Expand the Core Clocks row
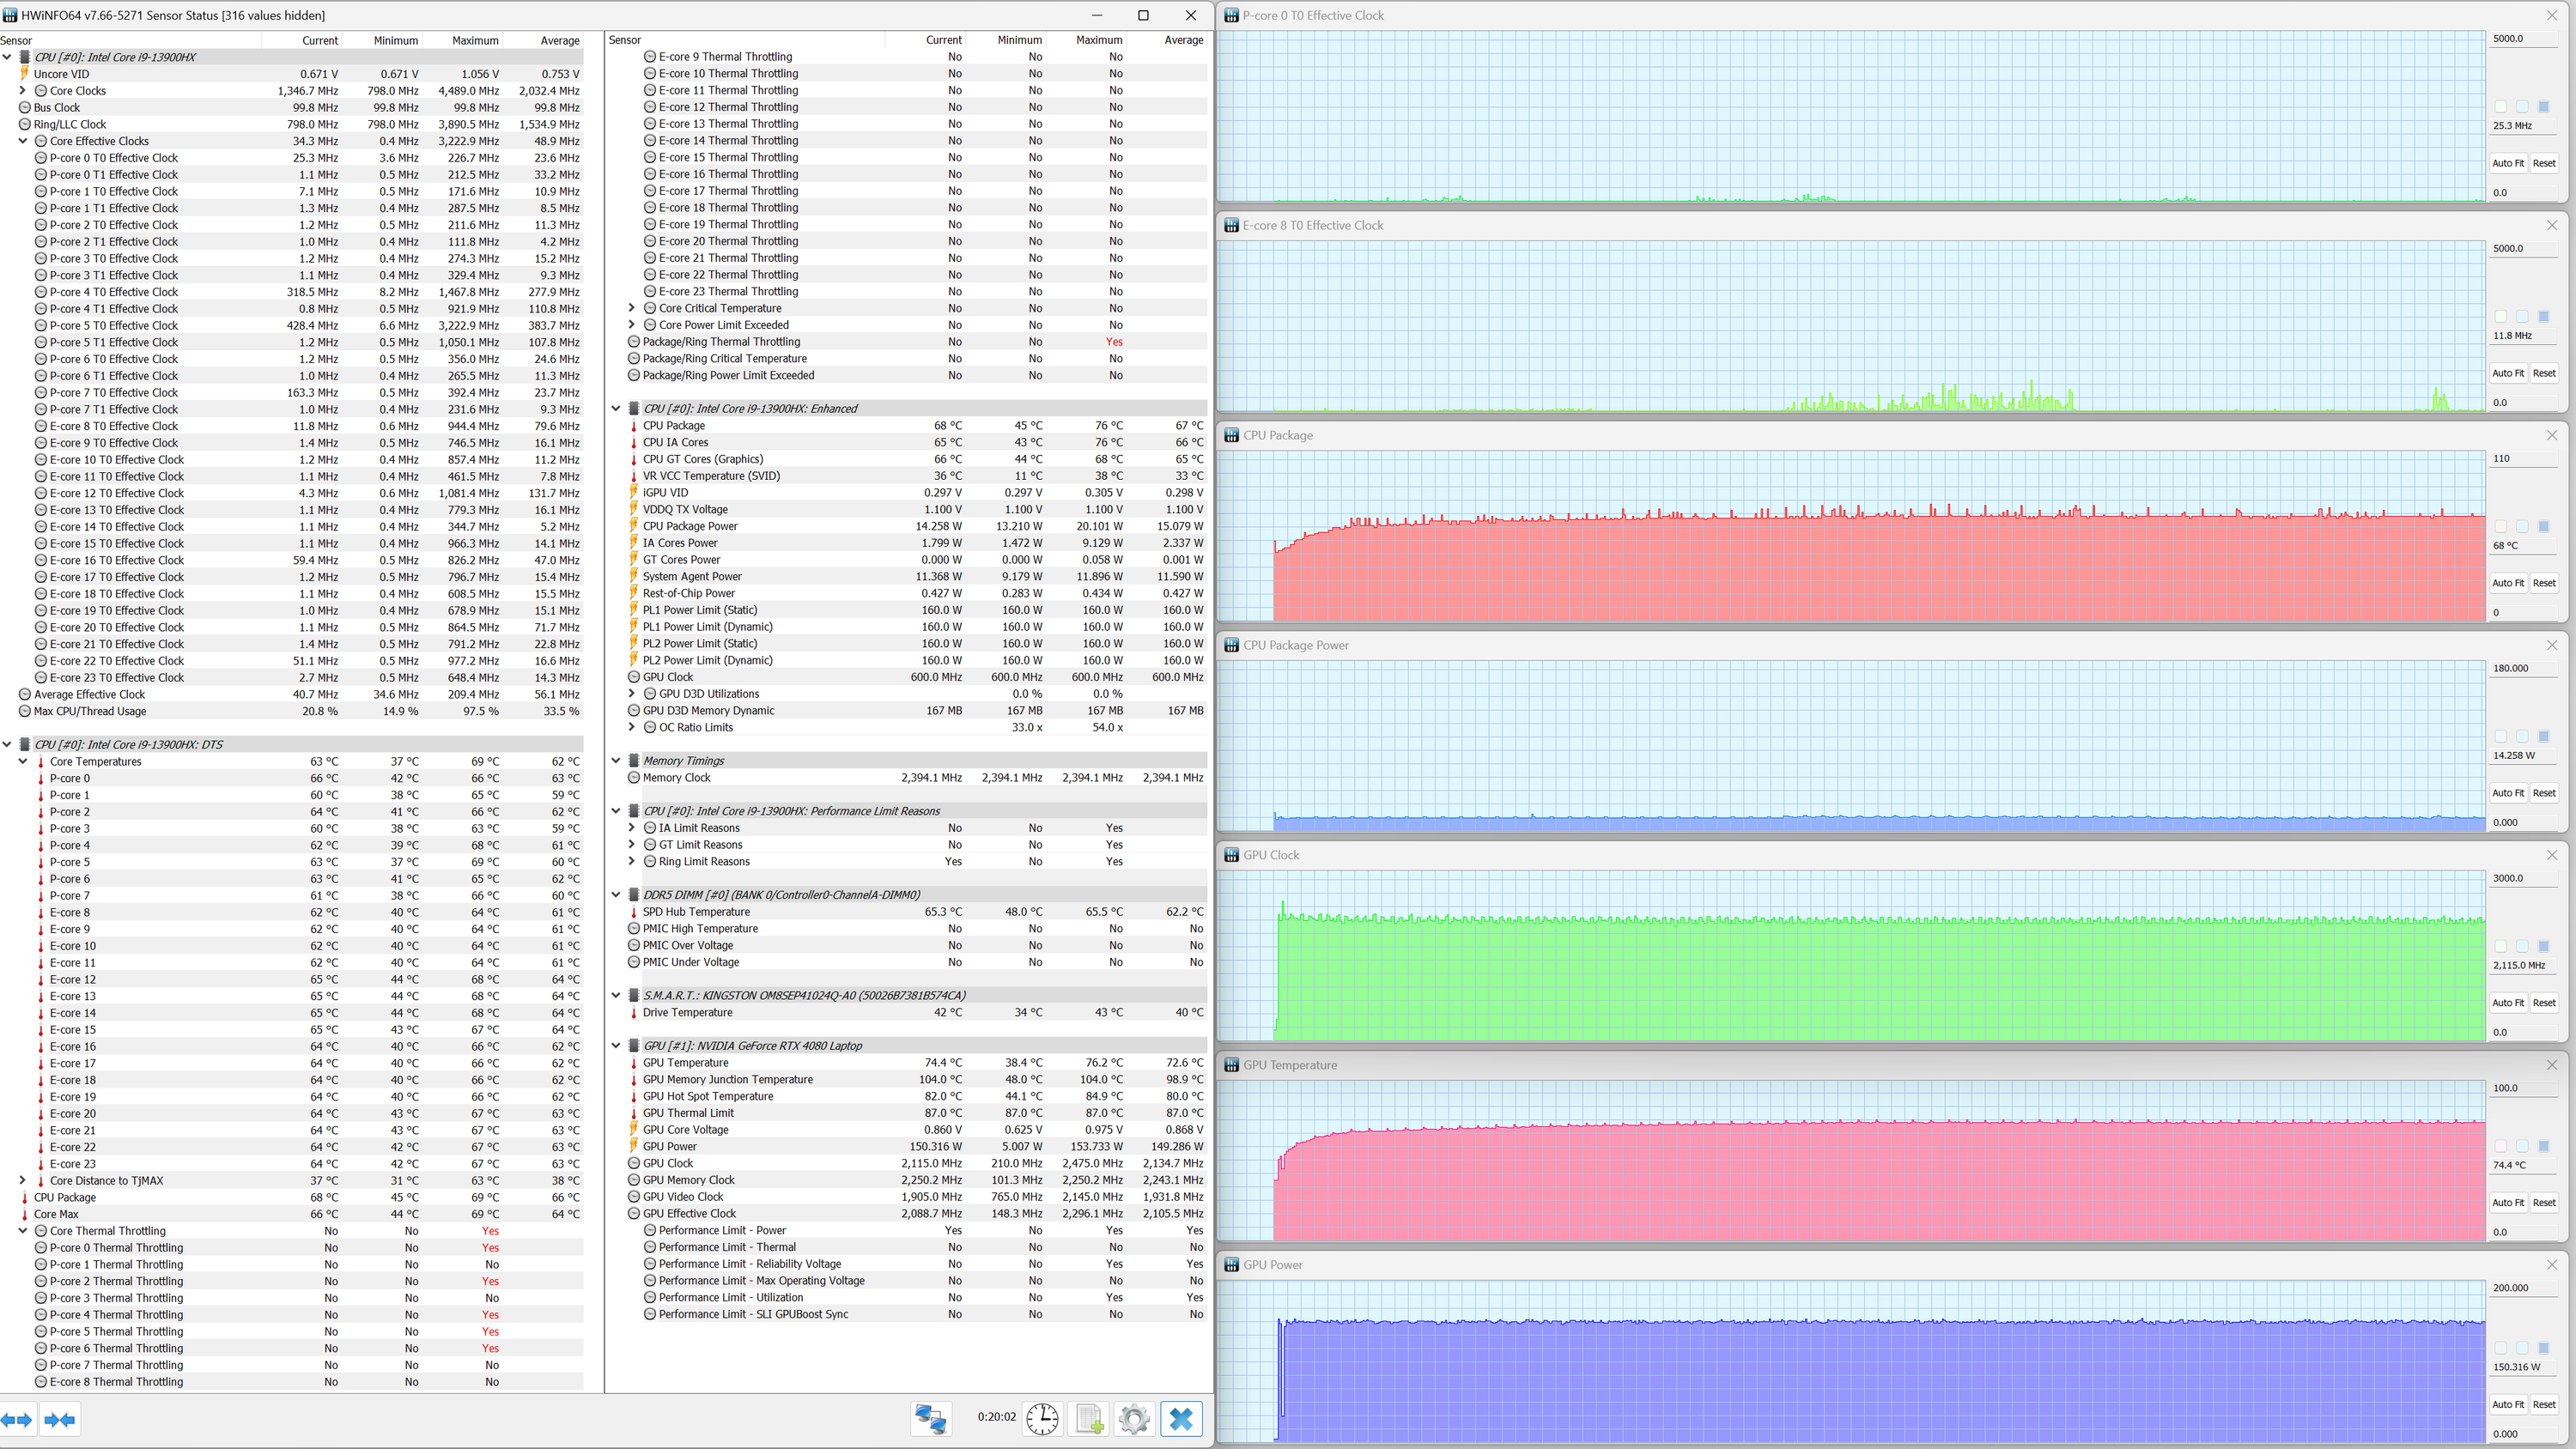Screen dimensions: 2576x1449 (23, 90)
